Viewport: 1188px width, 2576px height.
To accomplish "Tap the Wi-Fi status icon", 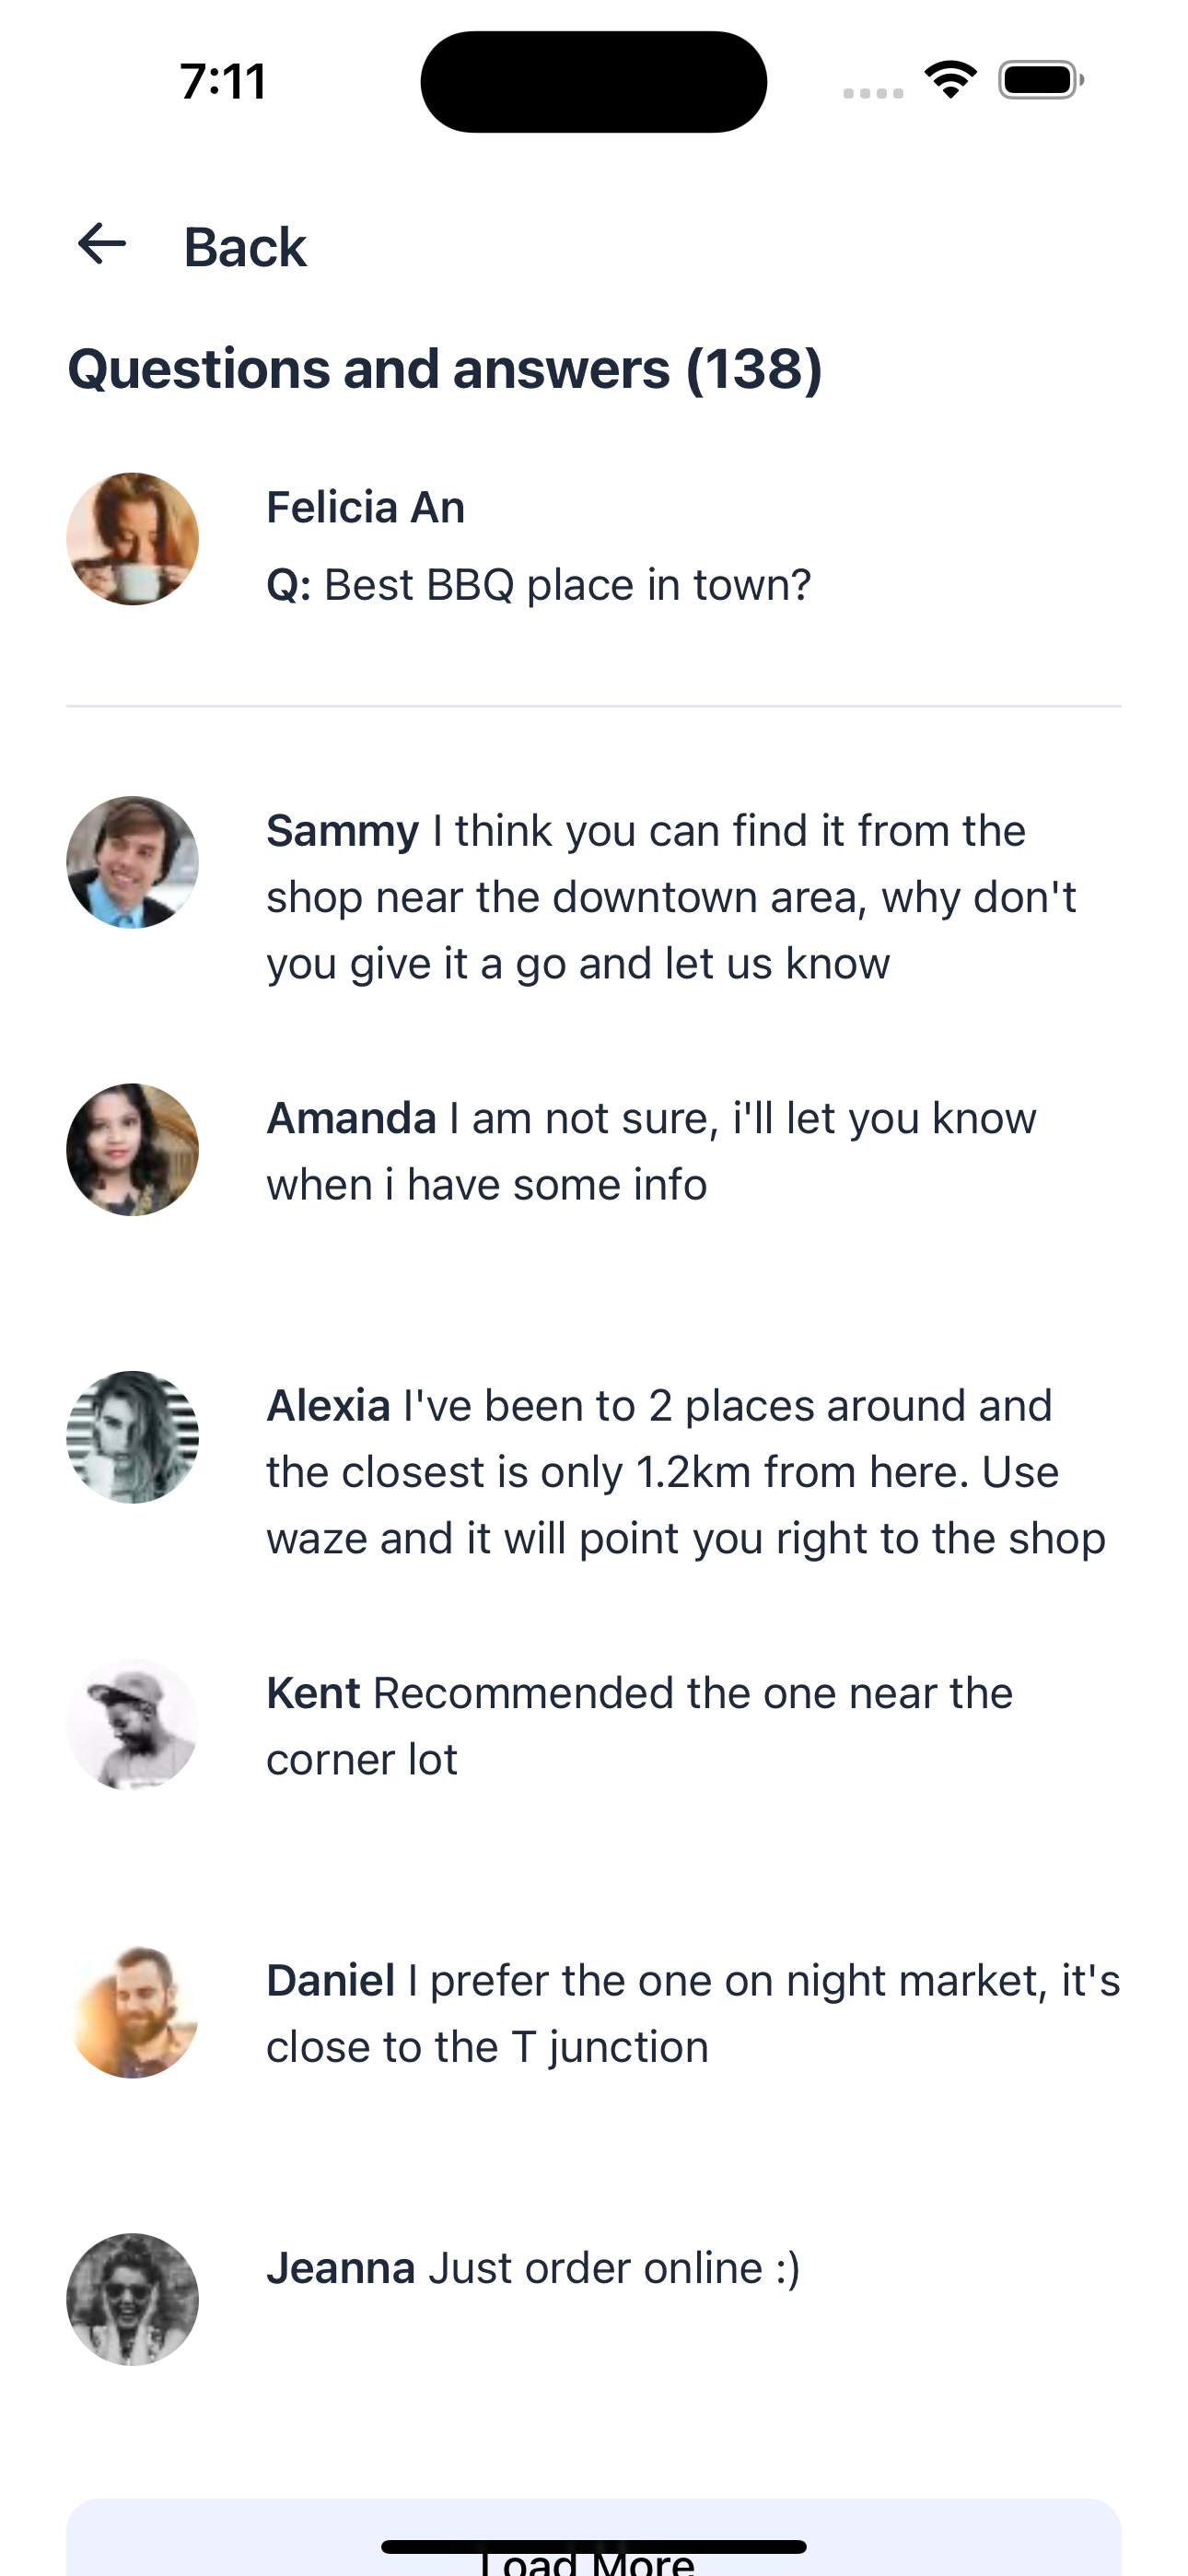I will 950,80.
